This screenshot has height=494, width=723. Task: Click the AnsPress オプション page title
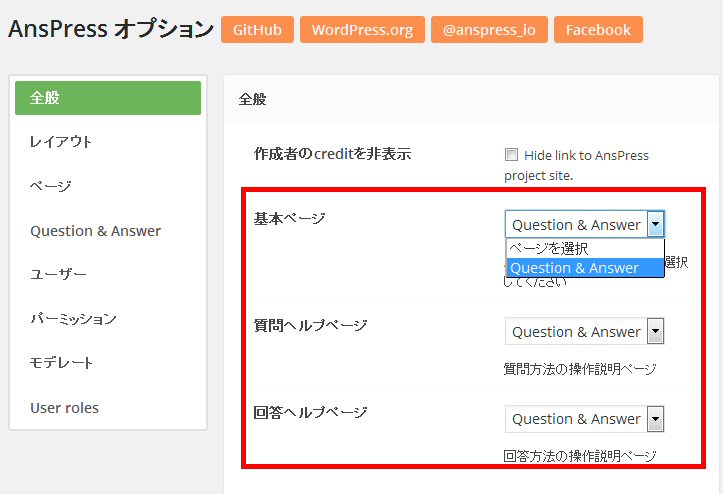point(111,29)
